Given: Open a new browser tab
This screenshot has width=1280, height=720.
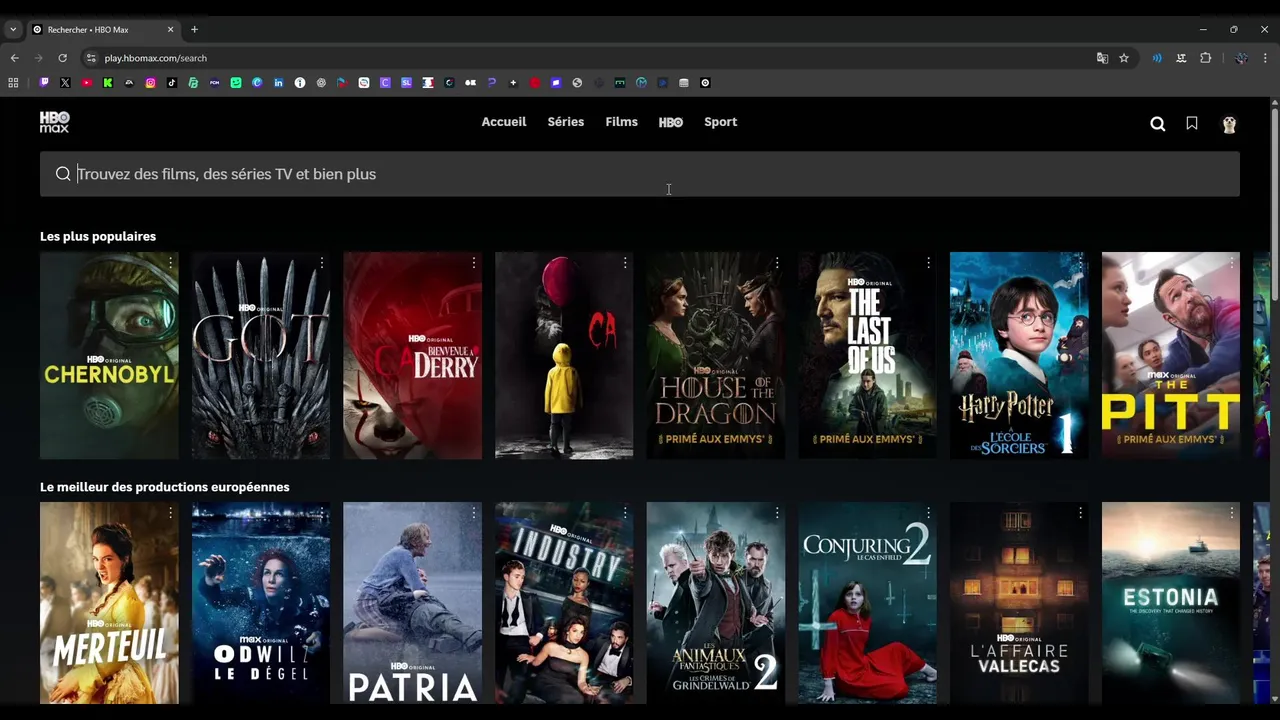Looking at the screenshot, I should pos(194,30).
